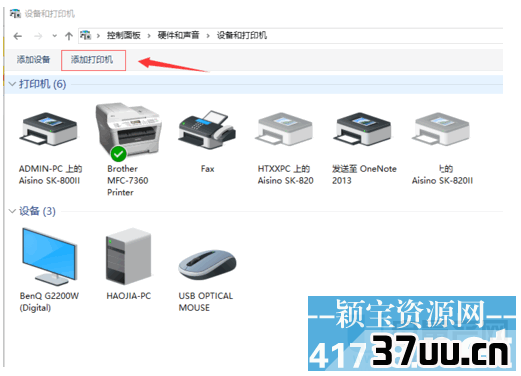Image resolution: width=521 pixels, height=376 pixels.
Task: Select the rightmost Aisino SK-820II printer icon
Action: click(441, 129)
